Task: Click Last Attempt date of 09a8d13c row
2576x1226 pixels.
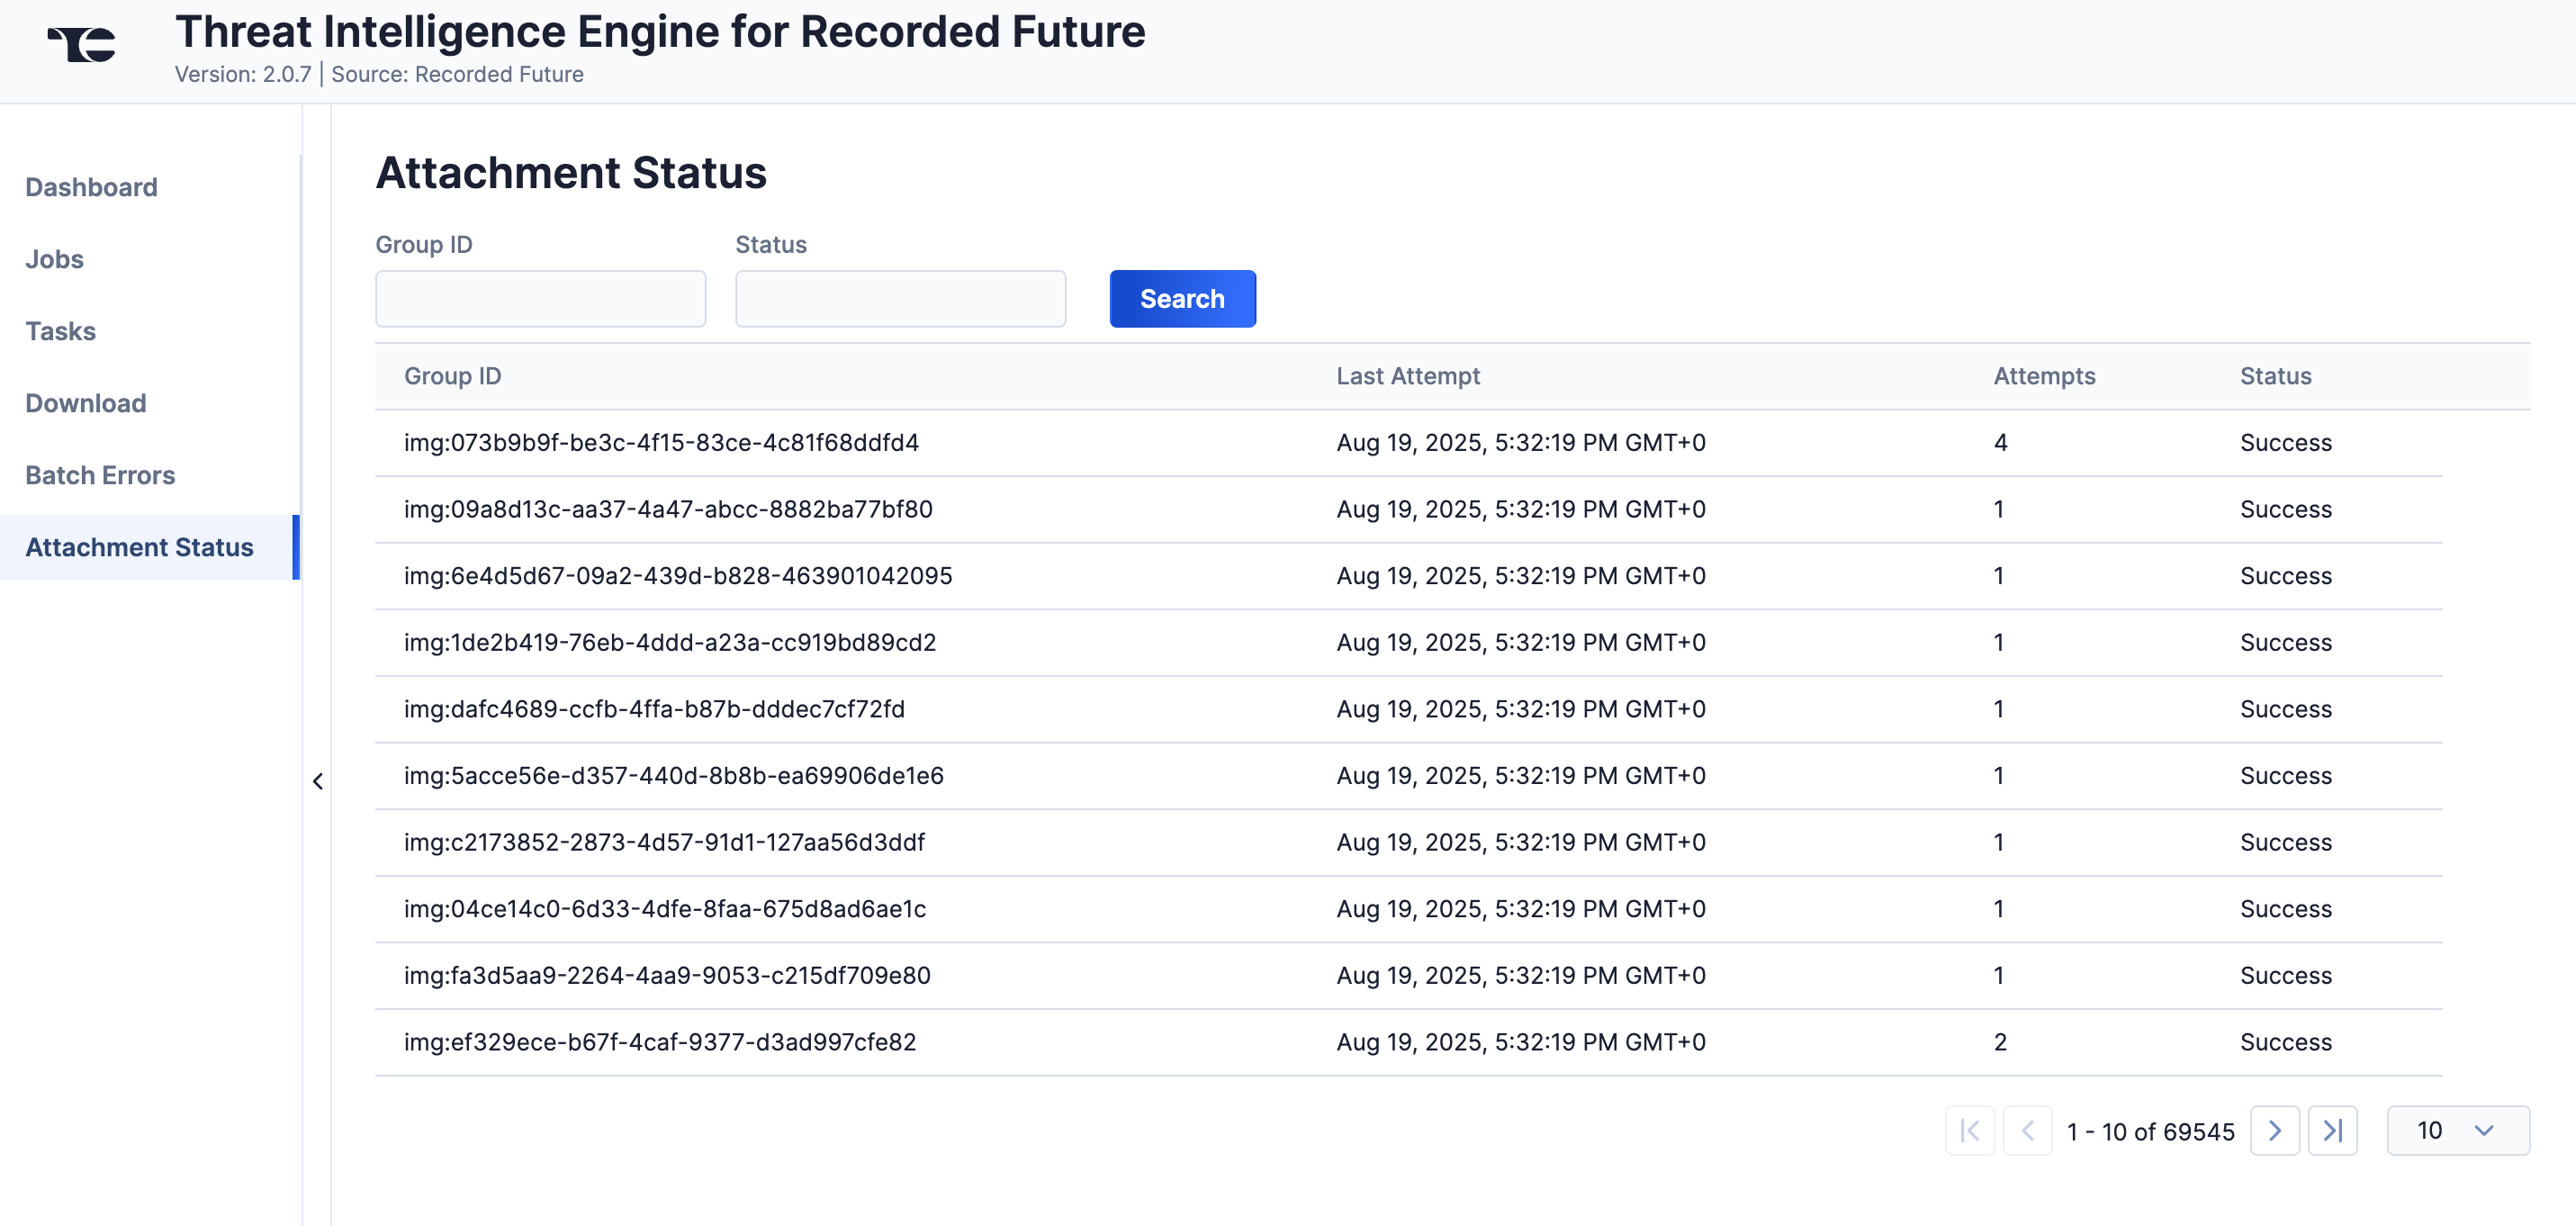Action: (1520, 510)
